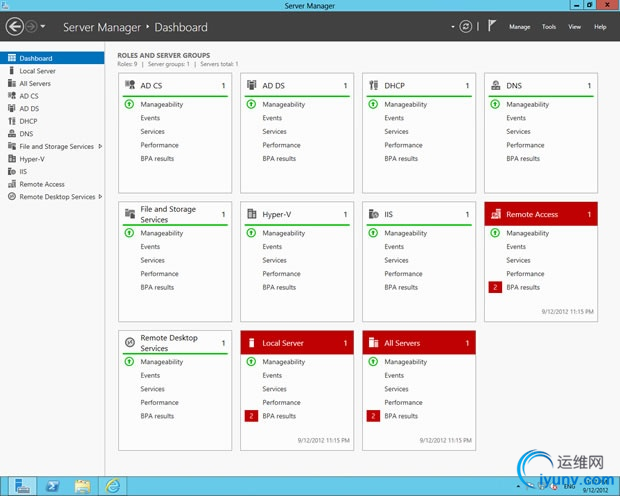Click the Hyper-V tile header icon
The height and width of the screenshot is (496, 620).
[x=251, y=214]
